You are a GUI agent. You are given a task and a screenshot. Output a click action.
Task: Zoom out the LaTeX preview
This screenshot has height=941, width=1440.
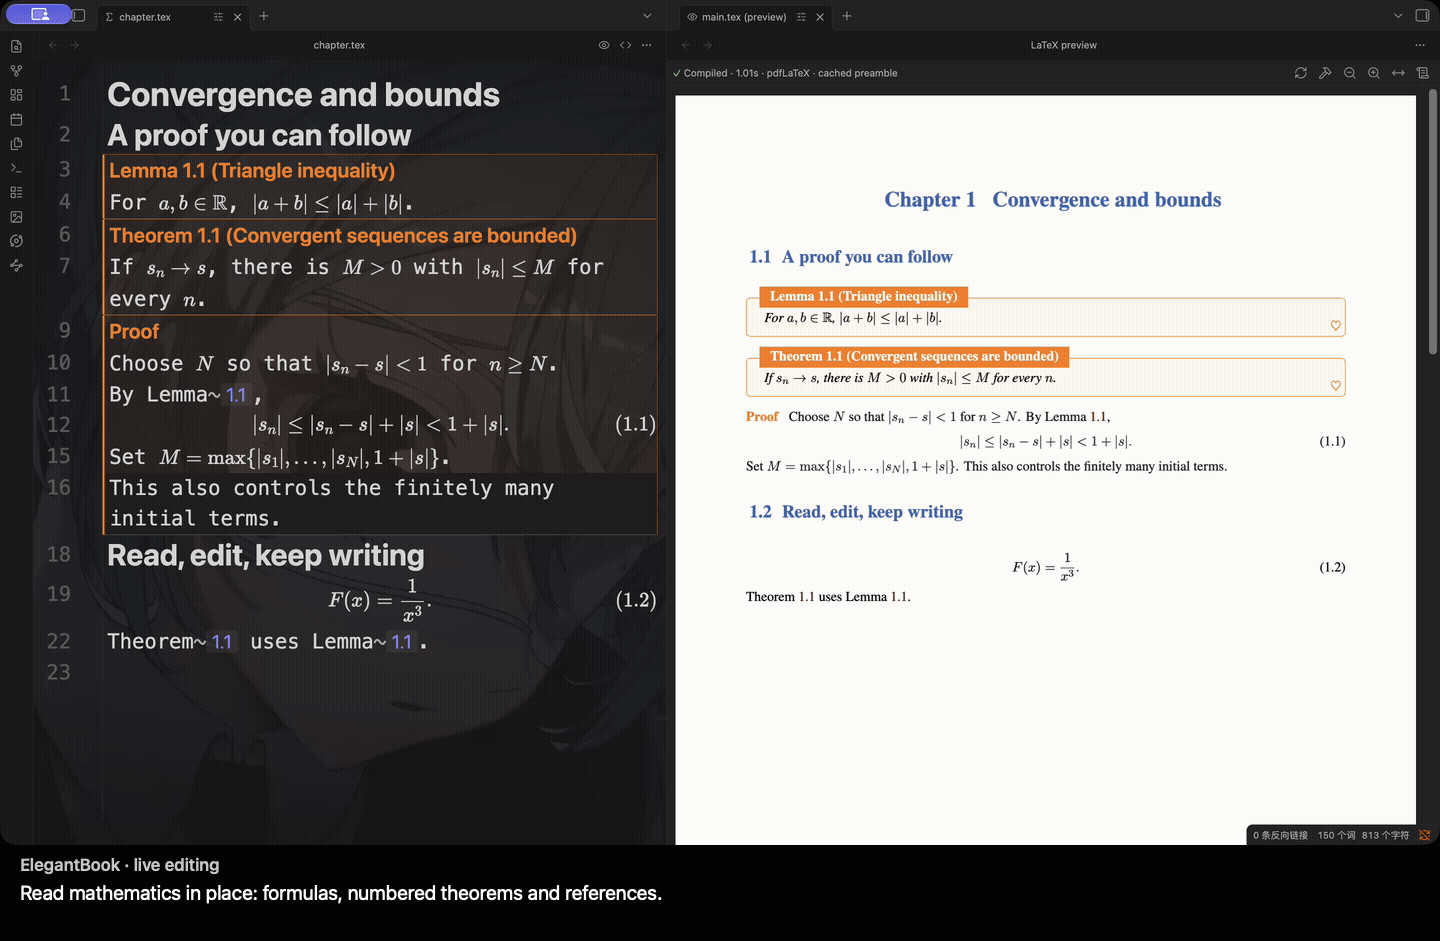pos(1350,73)
